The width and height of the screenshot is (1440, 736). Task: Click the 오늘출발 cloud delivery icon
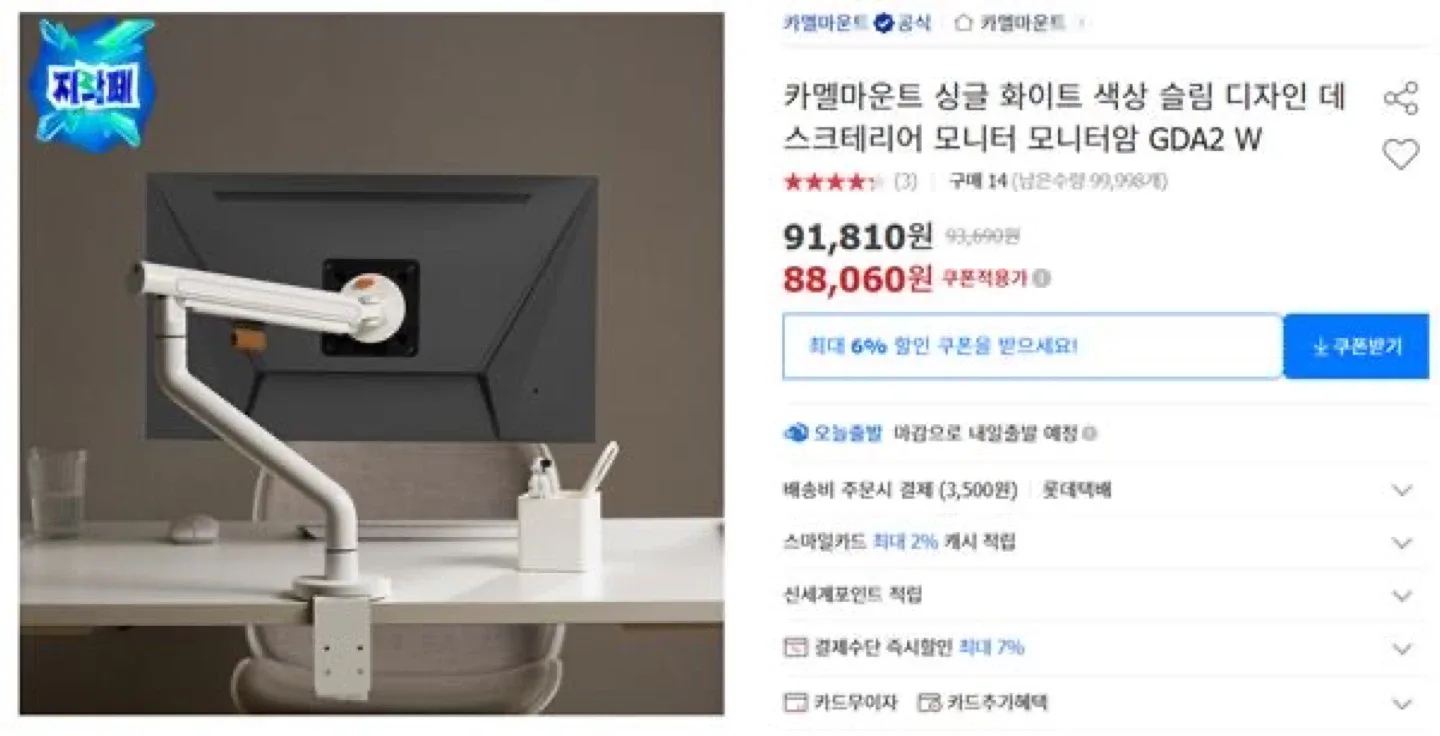pyautogui.click(x=796, y=433)
